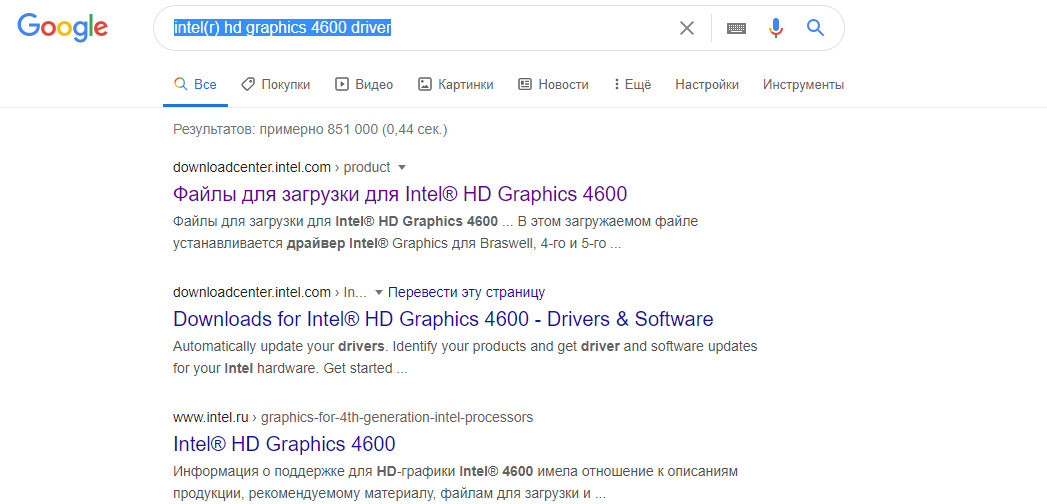1047x504 pixels.
Task: Click www.intel.ru breadcrumb URL text
Action: point(211,418)
